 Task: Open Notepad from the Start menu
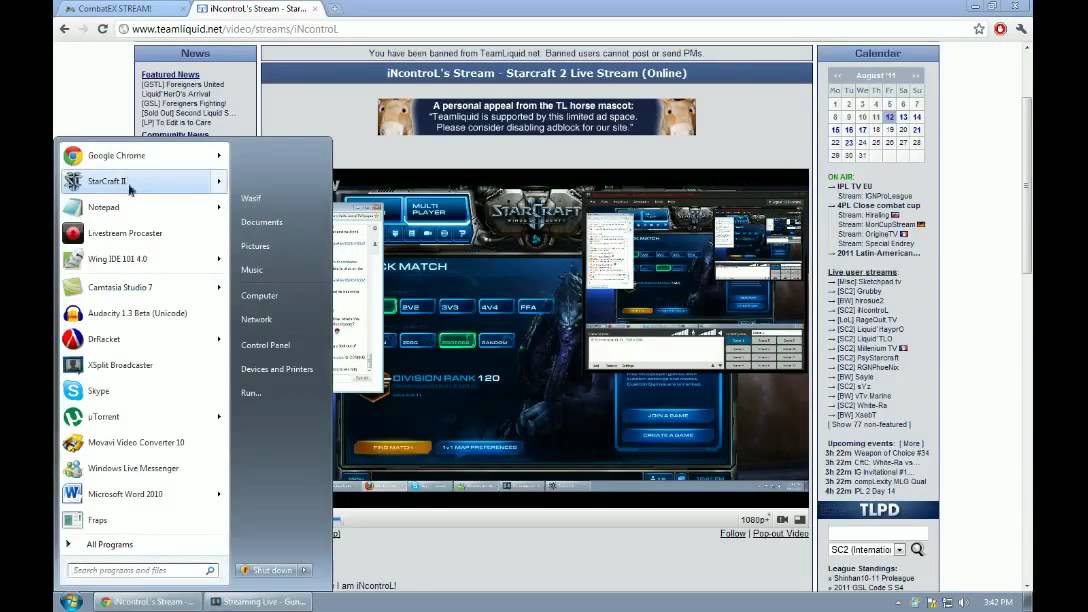click(x=142, y=207)
